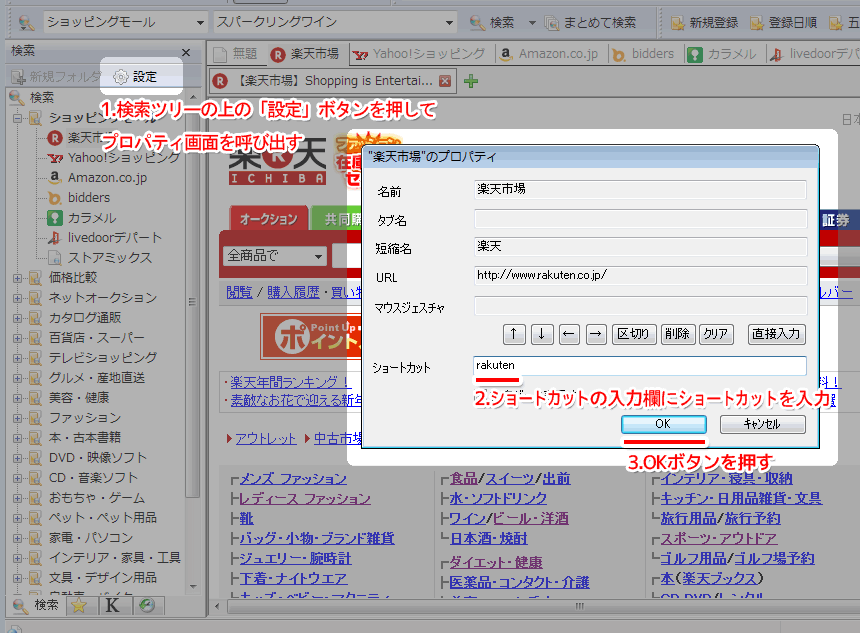Expand the テレビショッピング tree folder
The width and height of the screenshot is (860, 633).
pos(18,358)
